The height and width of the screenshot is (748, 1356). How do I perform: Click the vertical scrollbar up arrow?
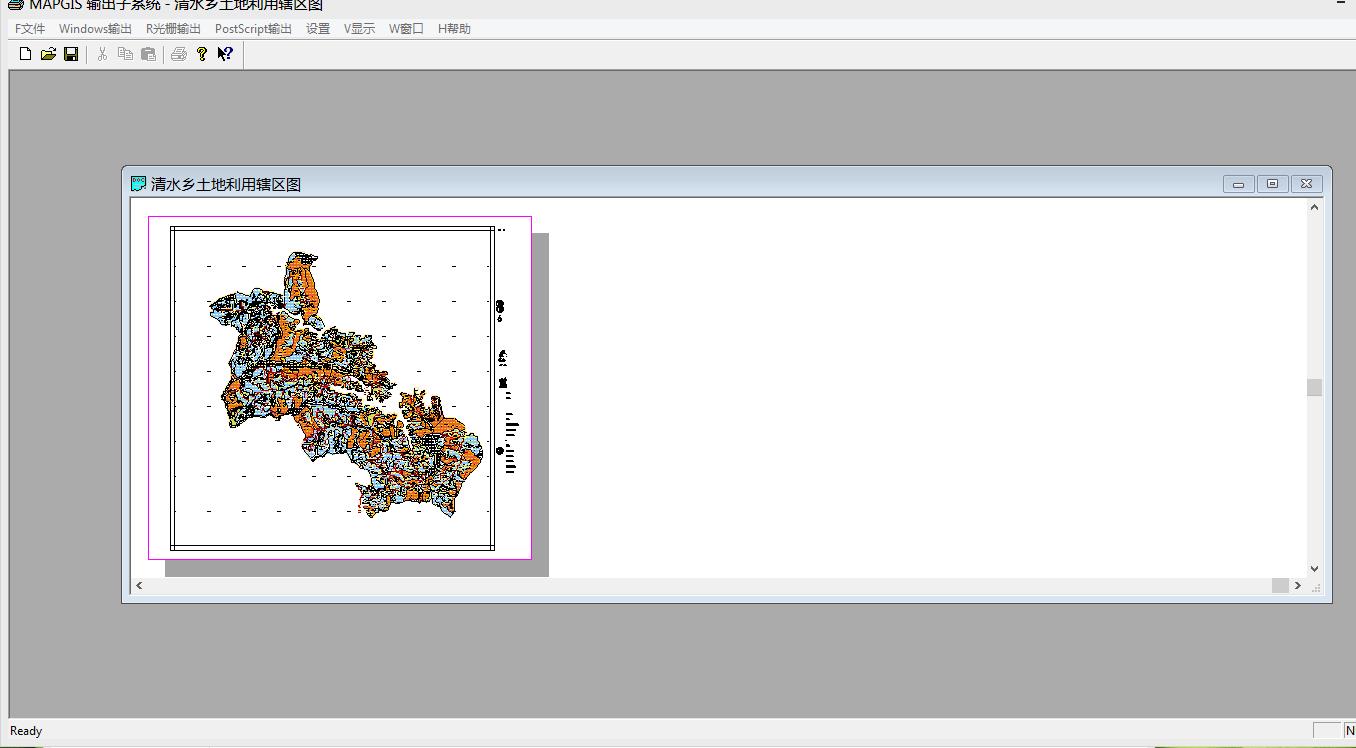click(1314, 207)
